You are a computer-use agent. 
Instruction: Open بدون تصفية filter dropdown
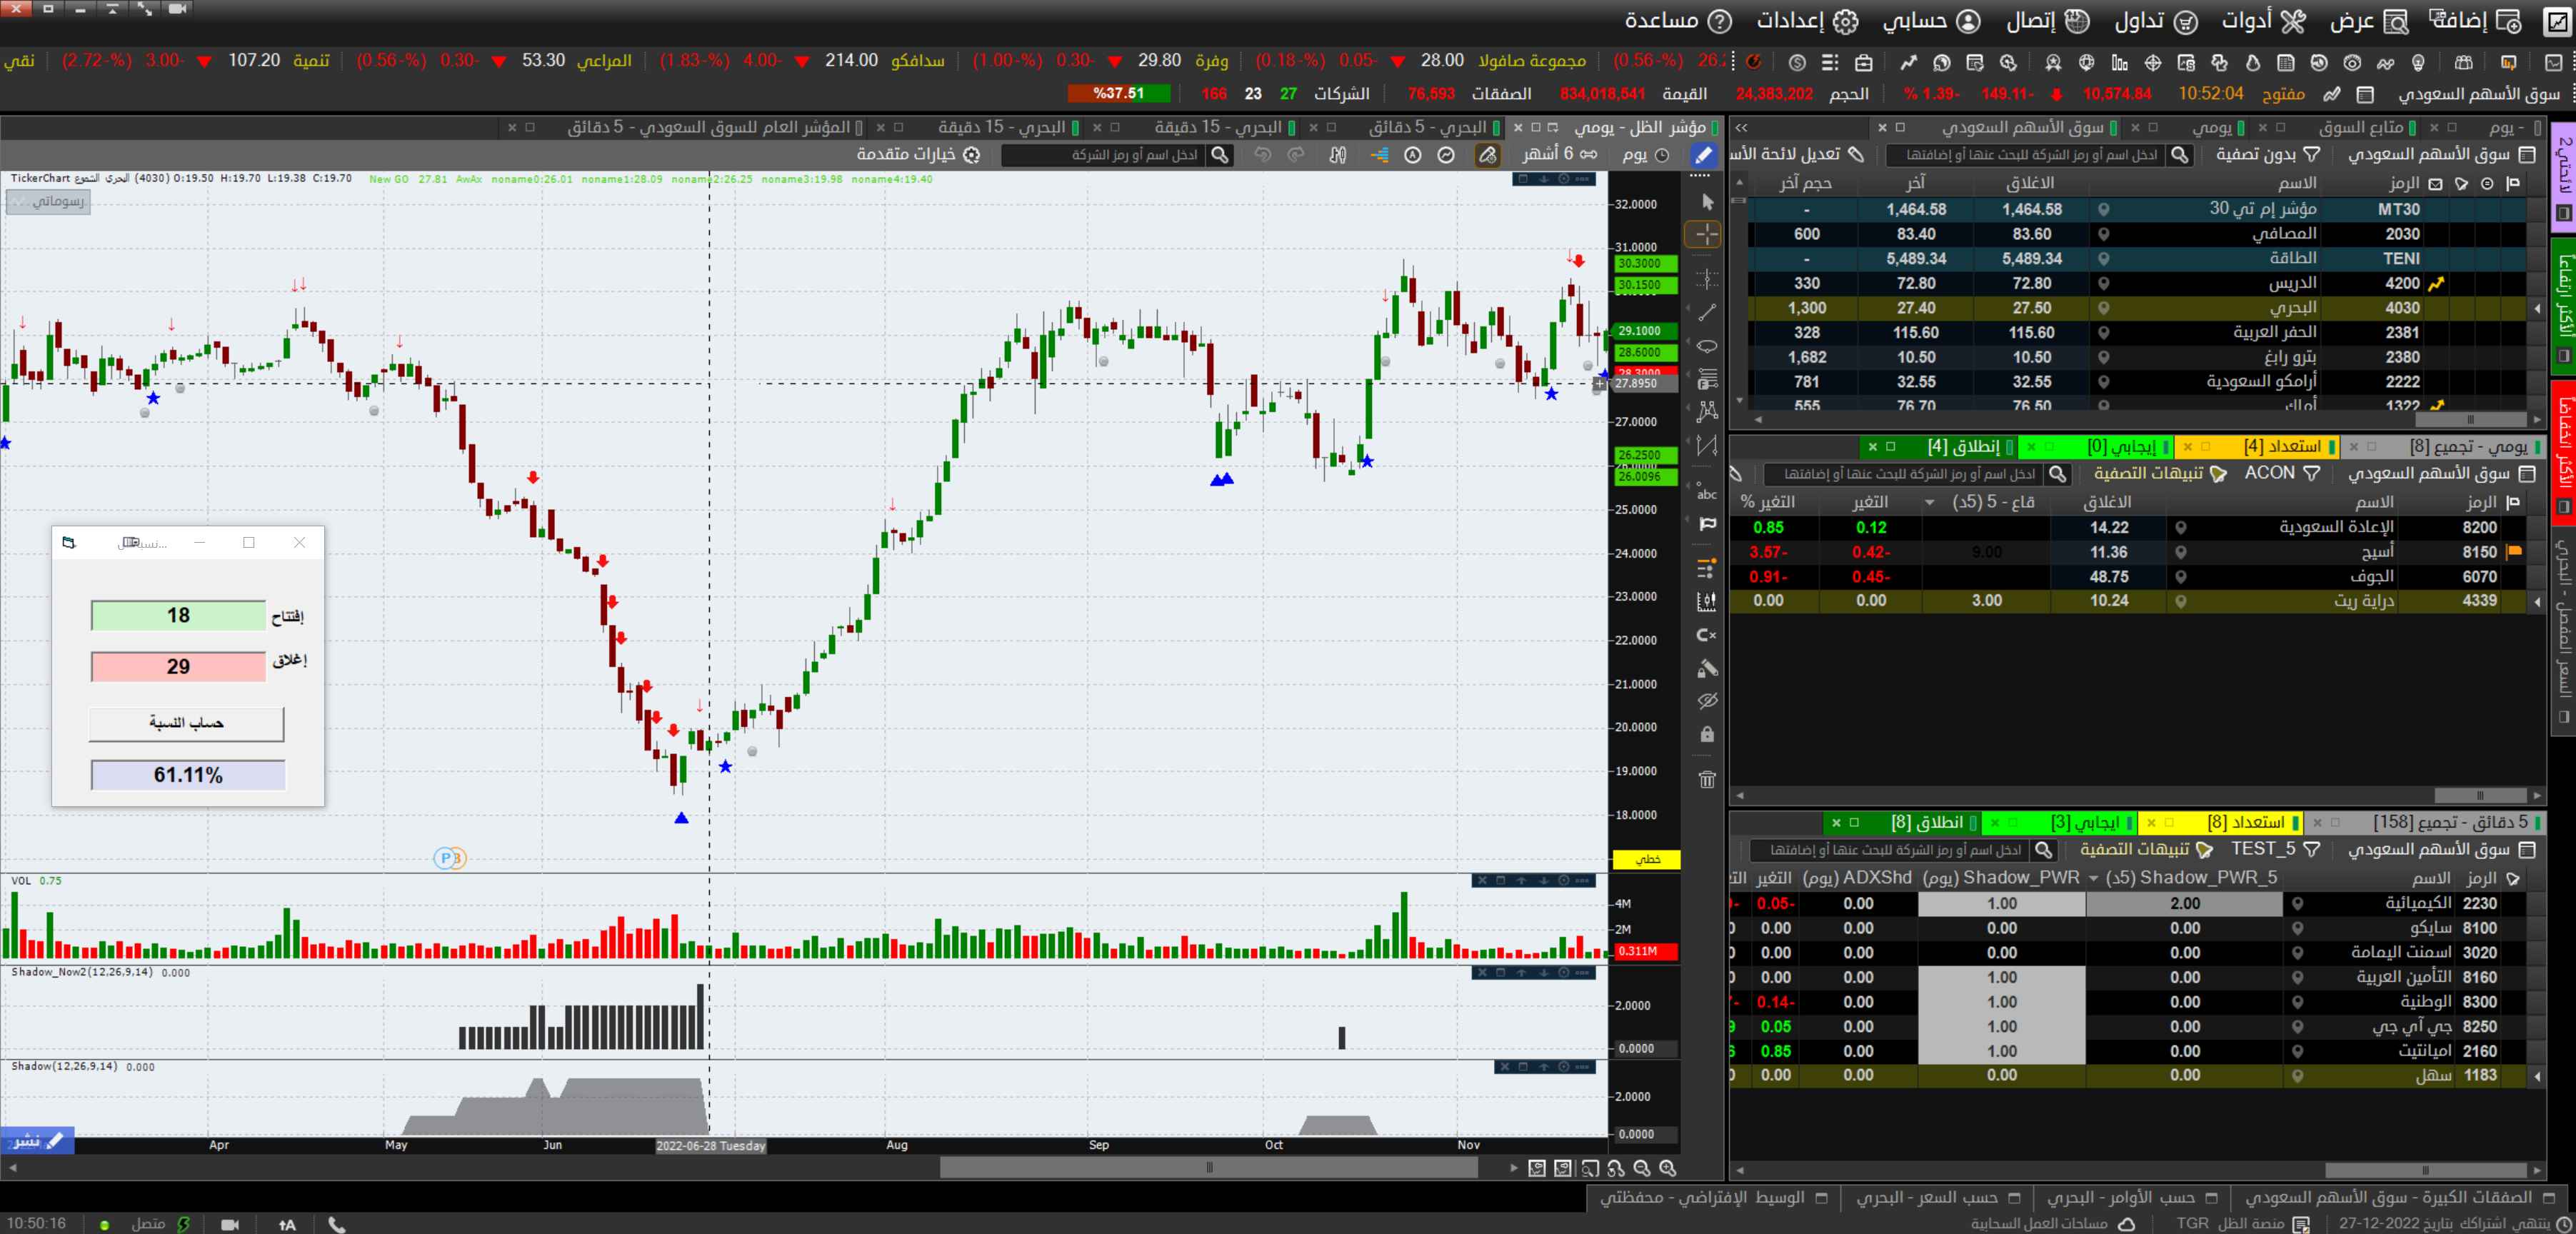tap(2268, 155)
